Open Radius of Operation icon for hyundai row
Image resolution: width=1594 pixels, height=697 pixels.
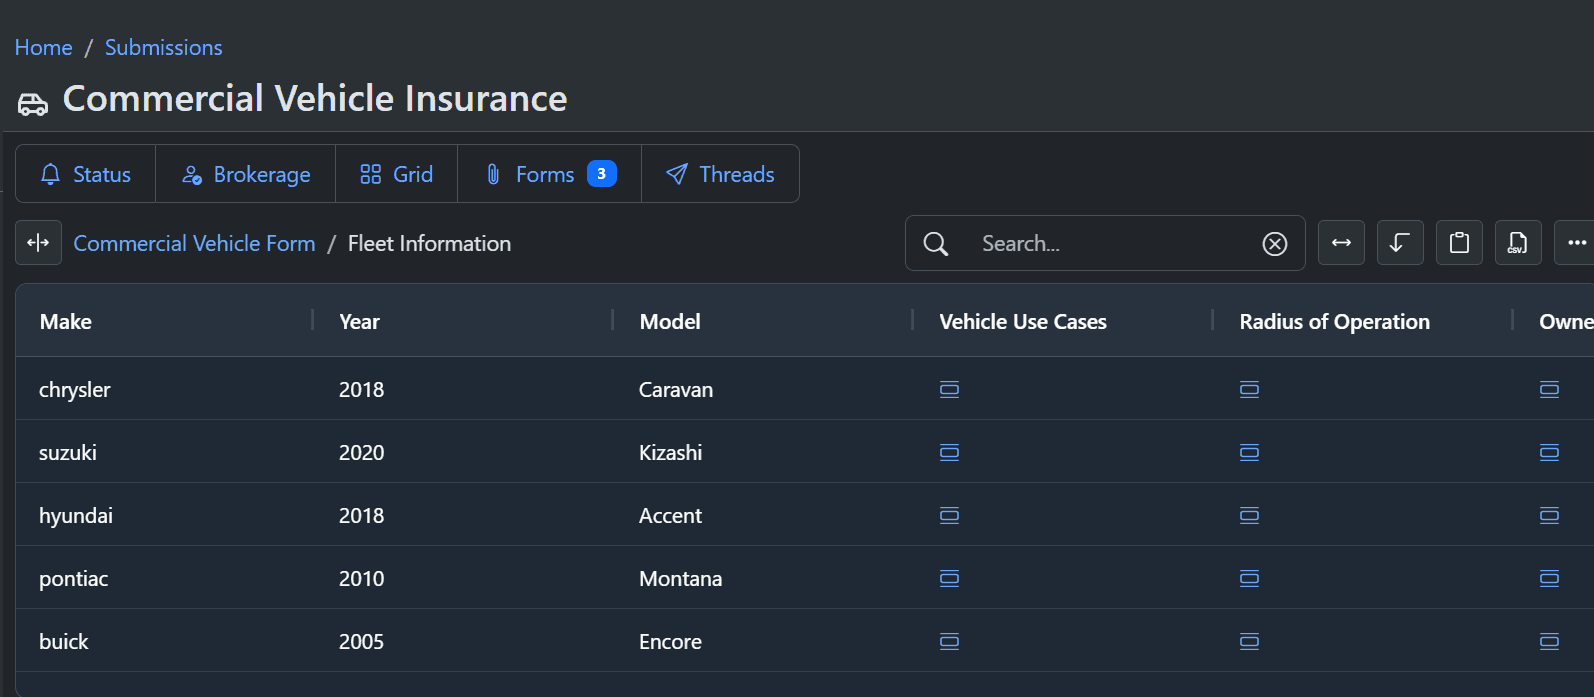1249,515
